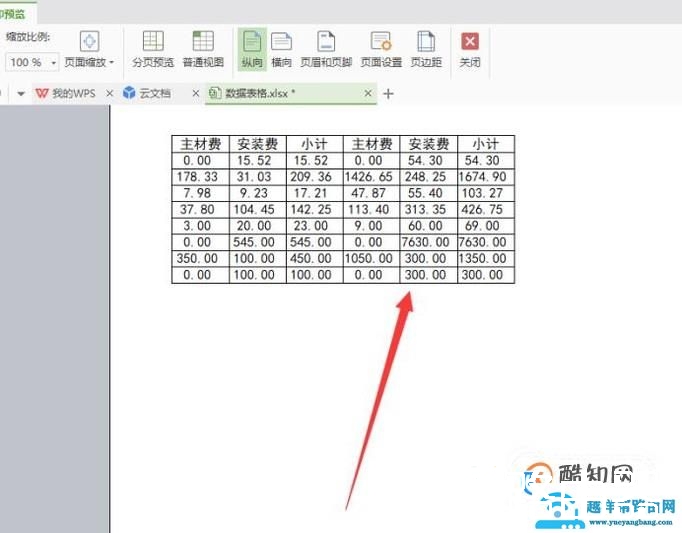Click cell value 20.00
The image size is (682, 533).
(254, 226)
